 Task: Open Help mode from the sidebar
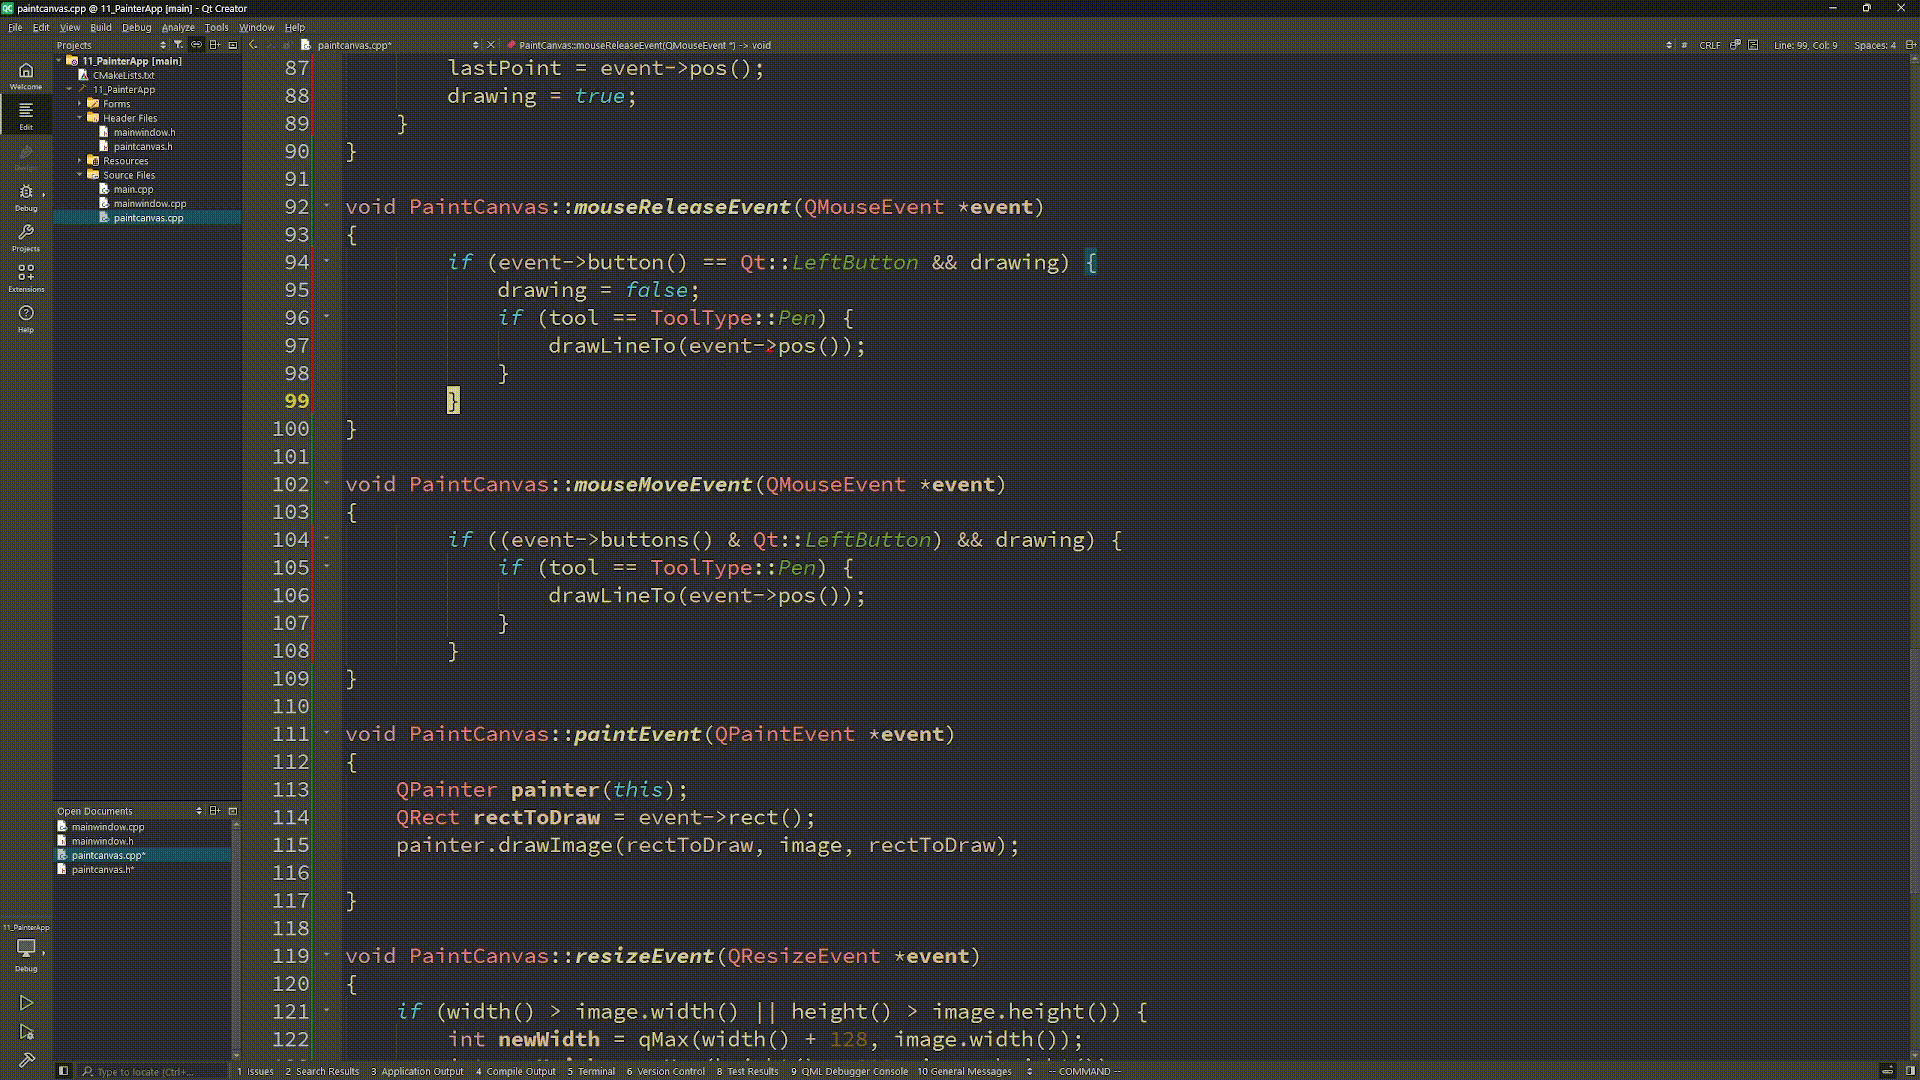26,318
